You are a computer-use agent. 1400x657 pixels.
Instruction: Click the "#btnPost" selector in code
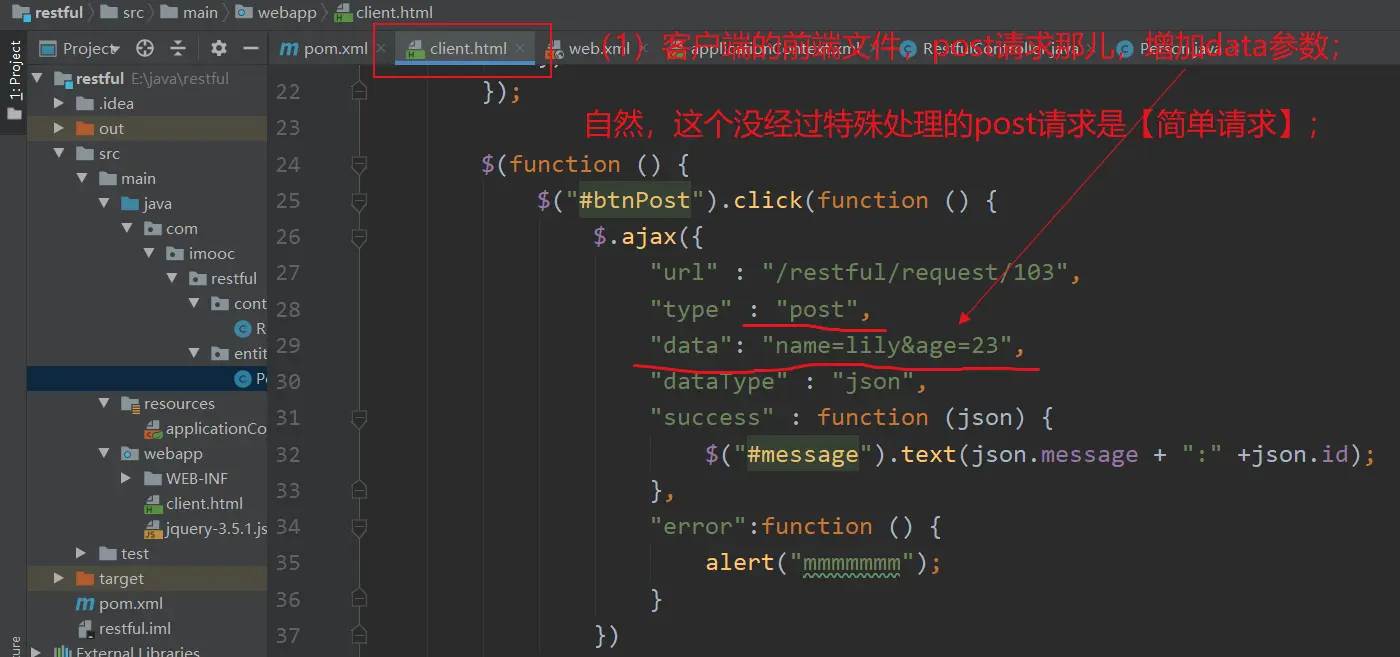click(x=635, y=200)
